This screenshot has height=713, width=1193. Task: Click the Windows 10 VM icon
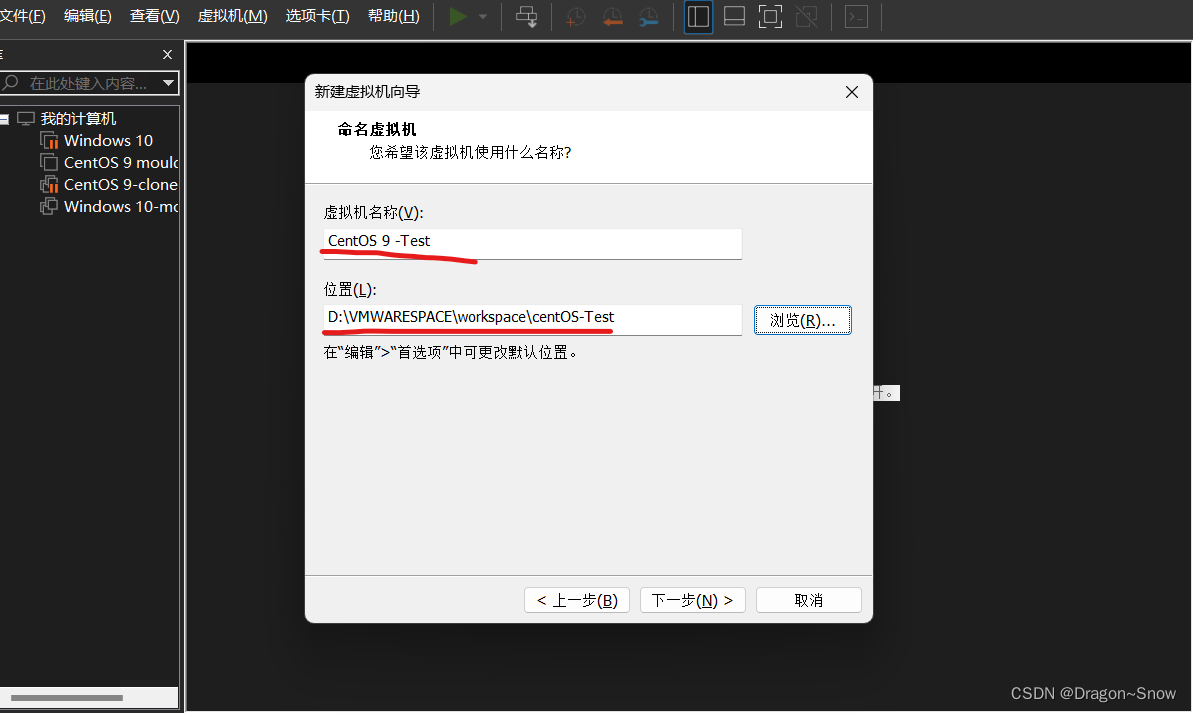[x=49, y=141]
